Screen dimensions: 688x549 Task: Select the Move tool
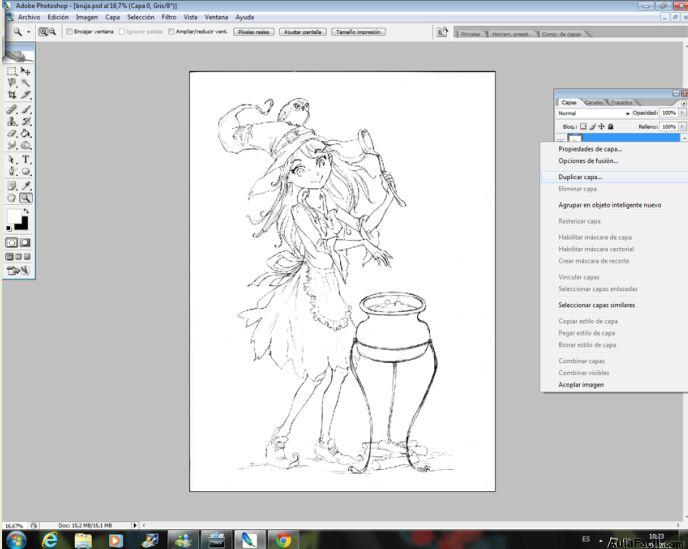pyautogui.click(x=25, y=71)
